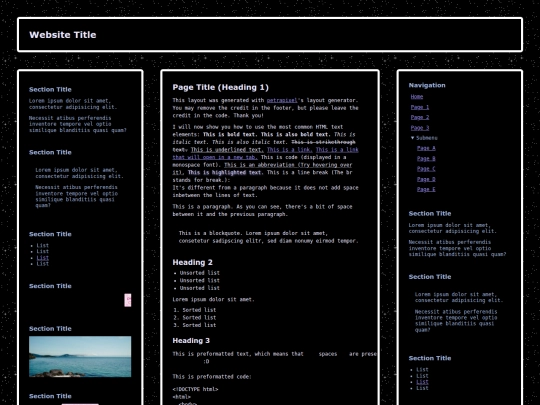Click the '<!DOCTYPE html>' code line
The image size is (540, 405).
click(195, 389)
